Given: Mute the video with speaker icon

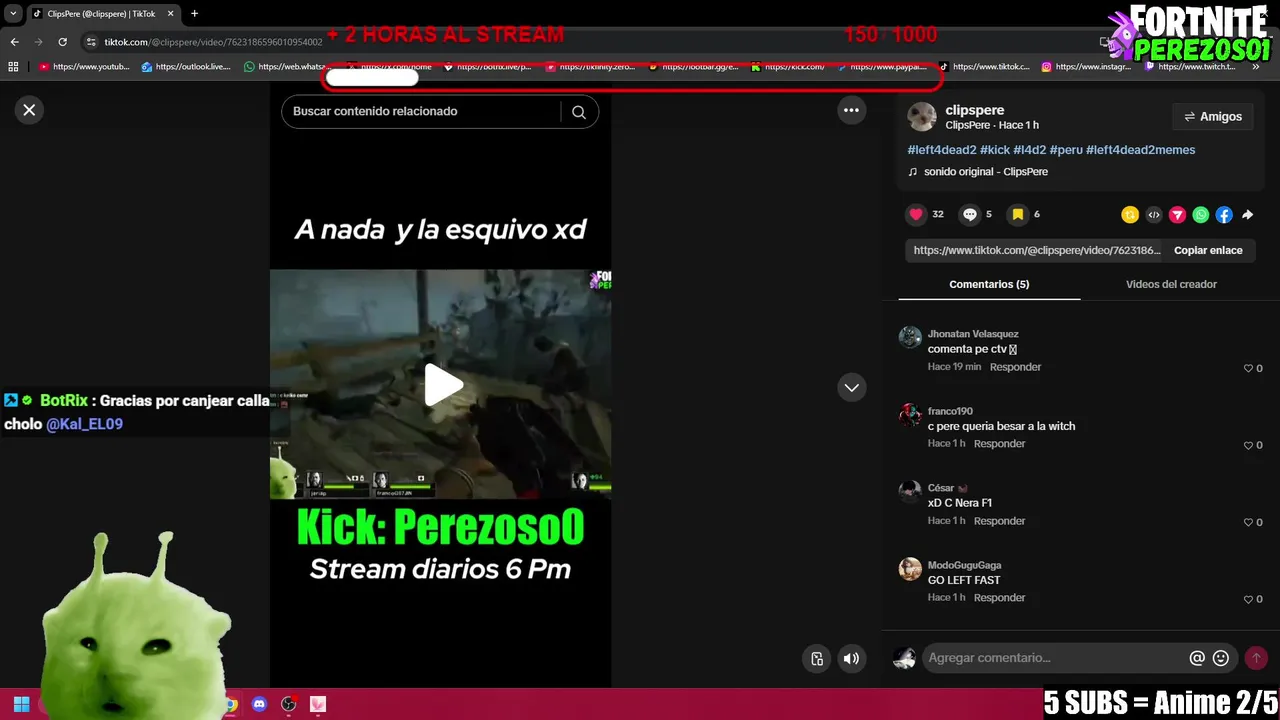Looking at the screenshot, I should tap(851, 658).
